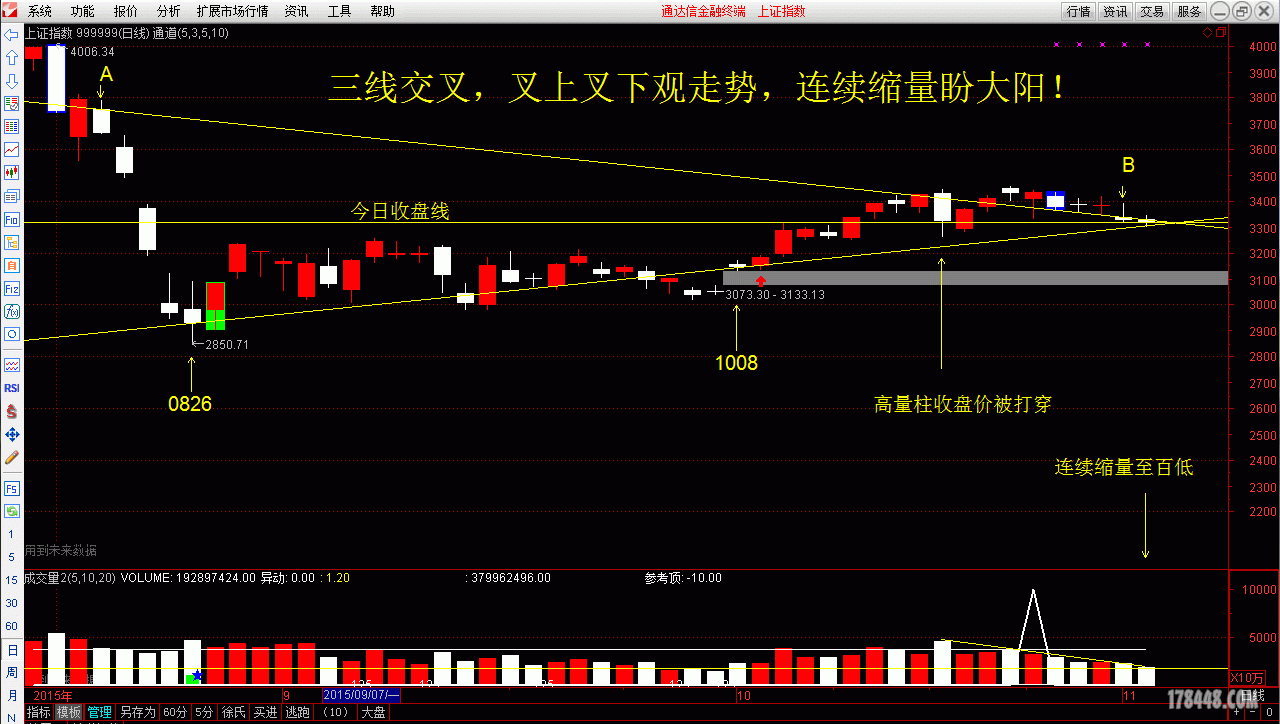This screenshot has height=724, width=1280.
Task: Click the down arrow sidebar icon
Action: point(12,81)
